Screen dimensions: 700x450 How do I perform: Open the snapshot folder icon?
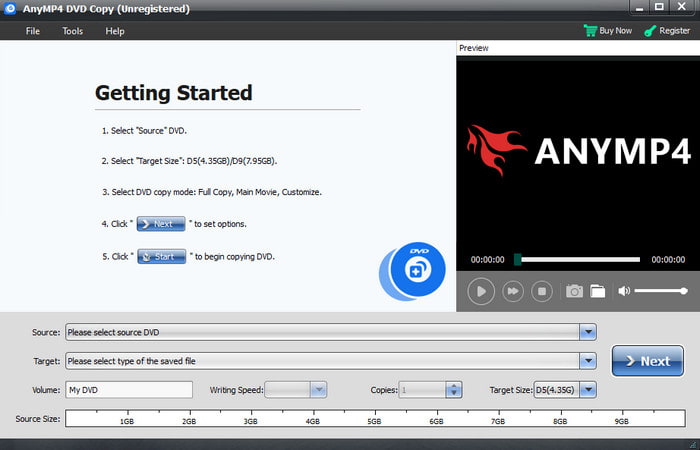tap(598, 291)
